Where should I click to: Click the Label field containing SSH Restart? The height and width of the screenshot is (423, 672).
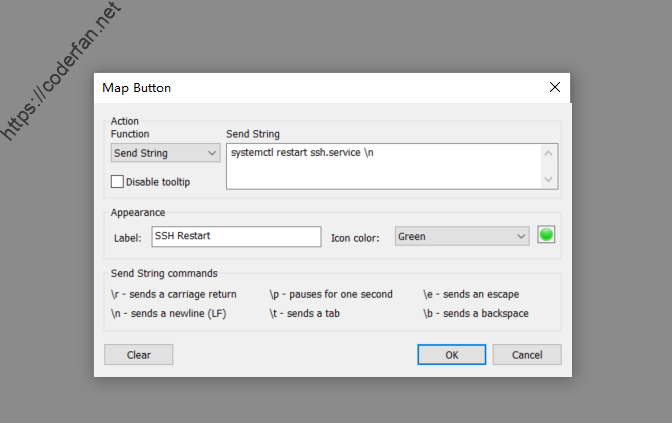coord(236,237)
